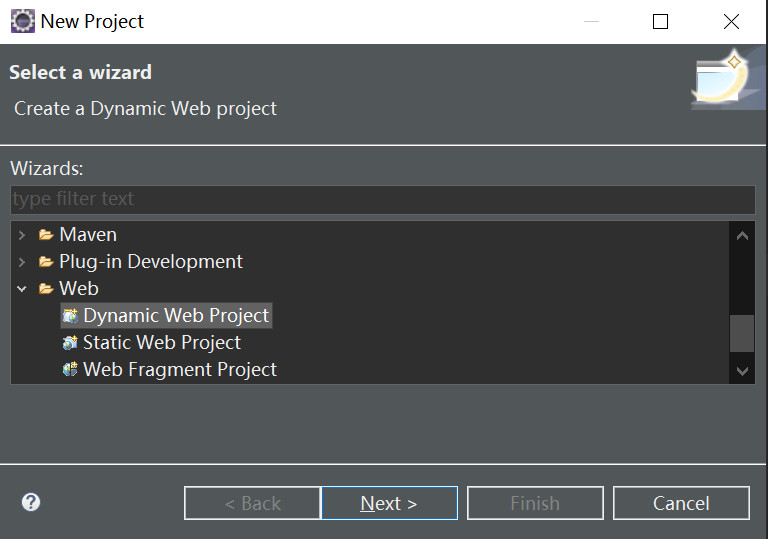Screen dimensions: 768x539
Task: Open help via the question mark icon
Action: click(31, 502)
